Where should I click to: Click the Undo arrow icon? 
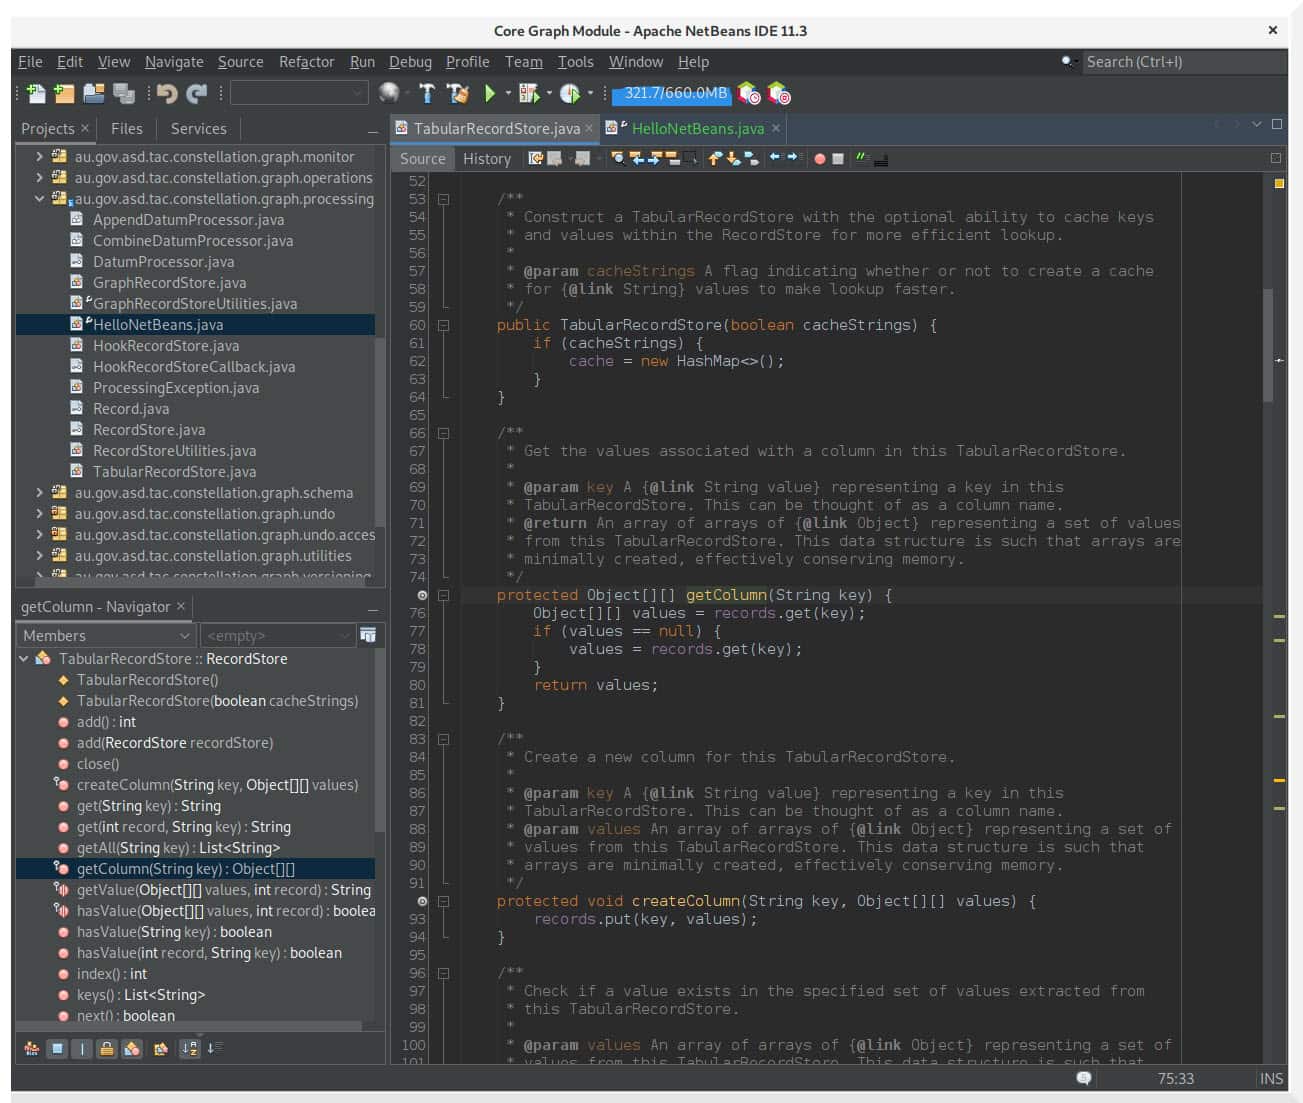point(166,93)
